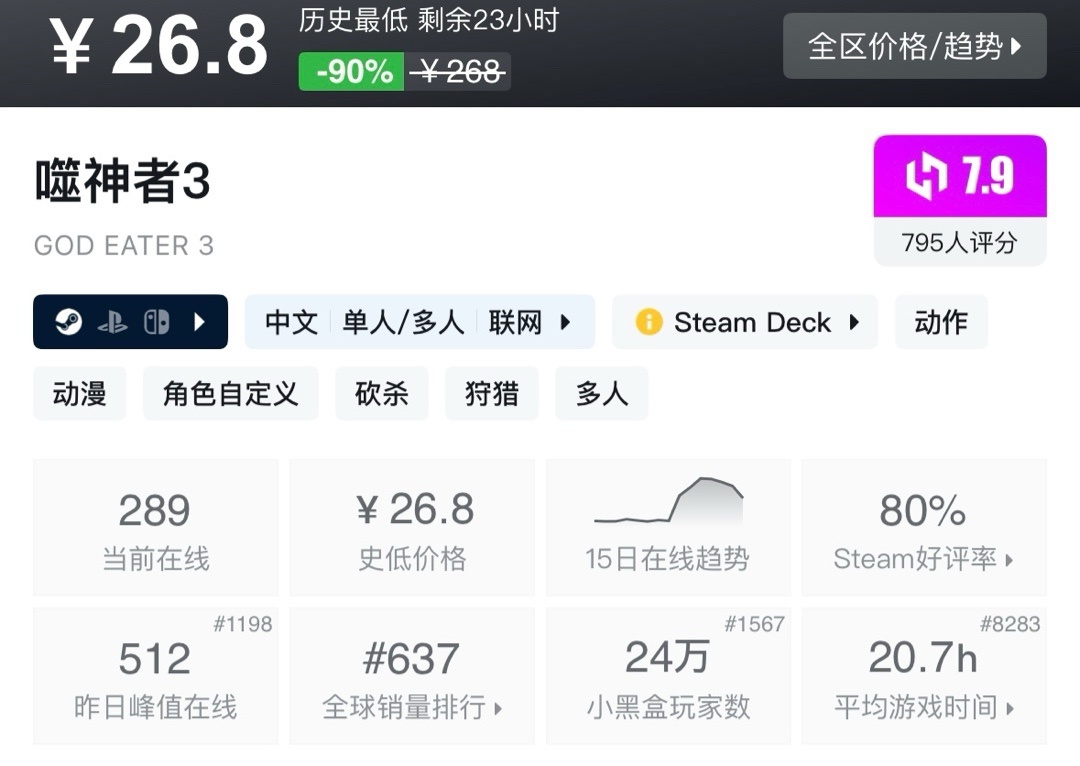The width and height of the screenshot is (1080, 766).
Task: Open the 512 昨日峰值在线 card
Action: point(156,676)
